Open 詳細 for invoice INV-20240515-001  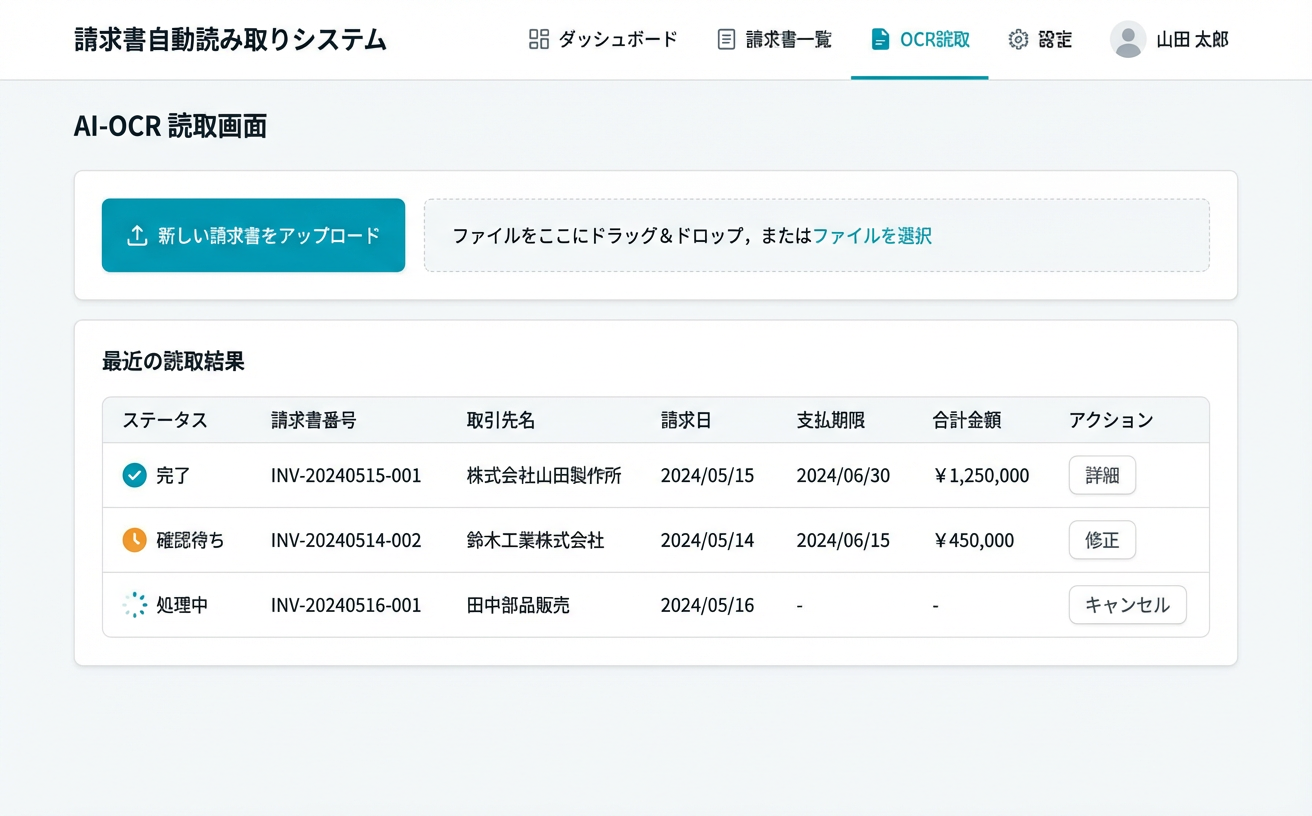click(x=1102, y=475)
